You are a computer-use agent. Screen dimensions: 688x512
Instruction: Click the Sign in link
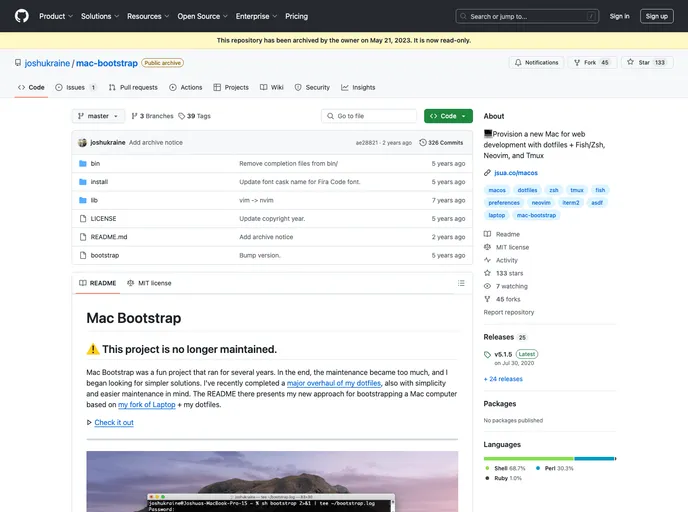click(x=619, y=16)
